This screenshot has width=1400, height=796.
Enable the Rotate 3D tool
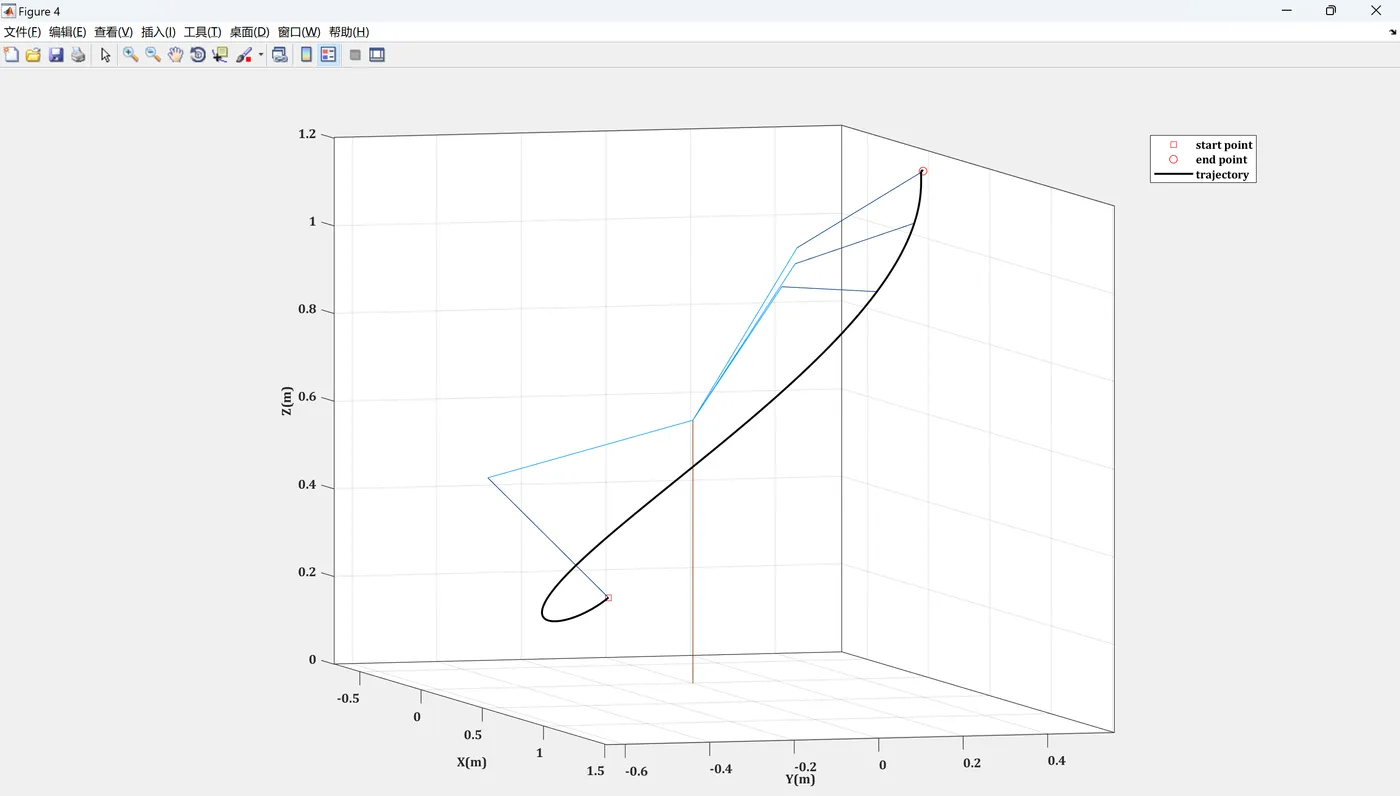tap(198, 55)
